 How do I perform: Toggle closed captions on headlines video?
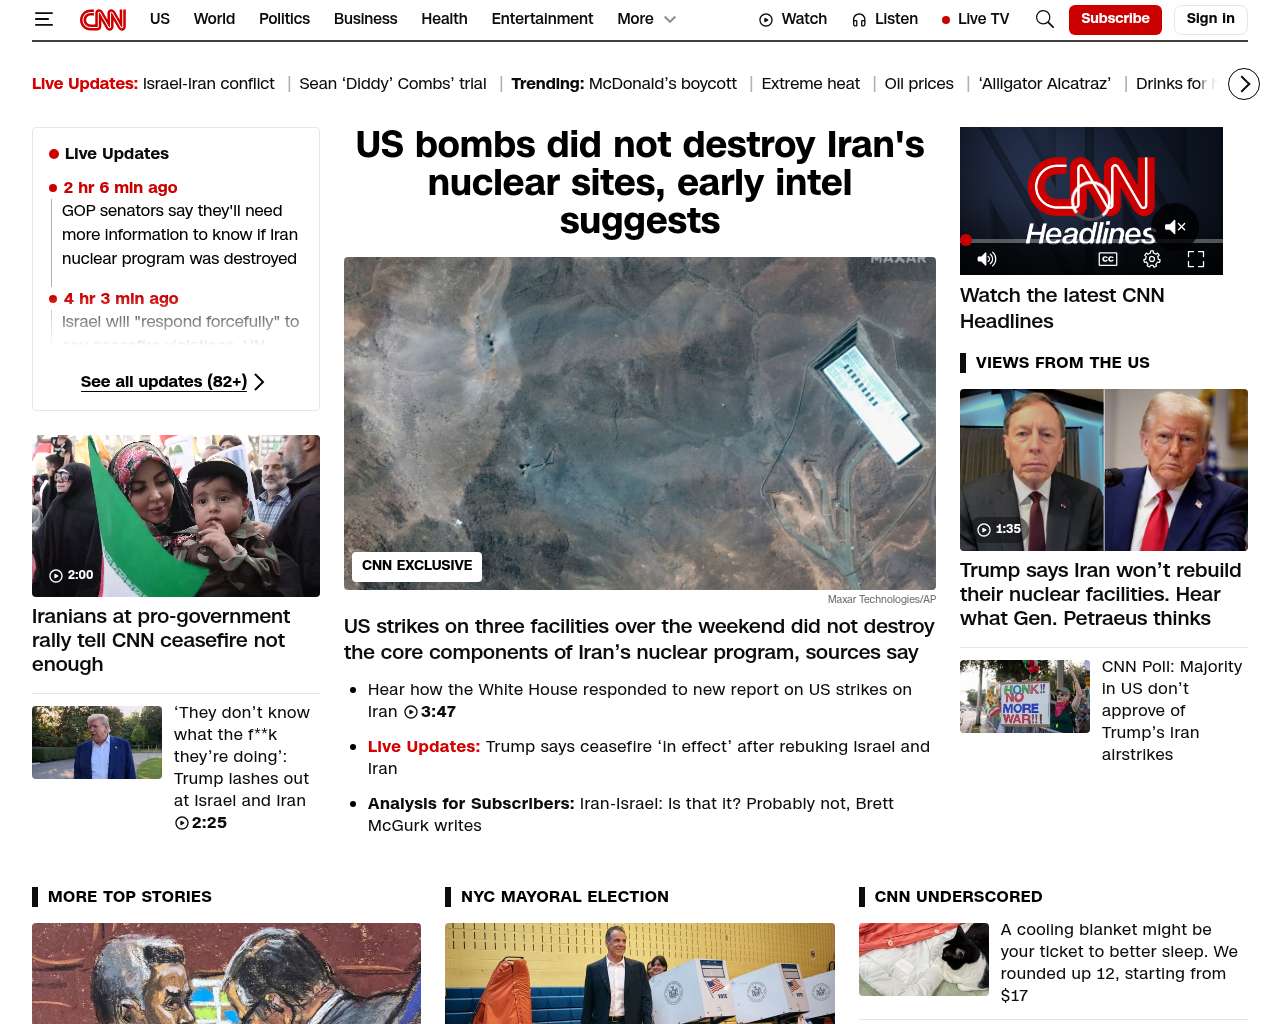(1108, 259)
